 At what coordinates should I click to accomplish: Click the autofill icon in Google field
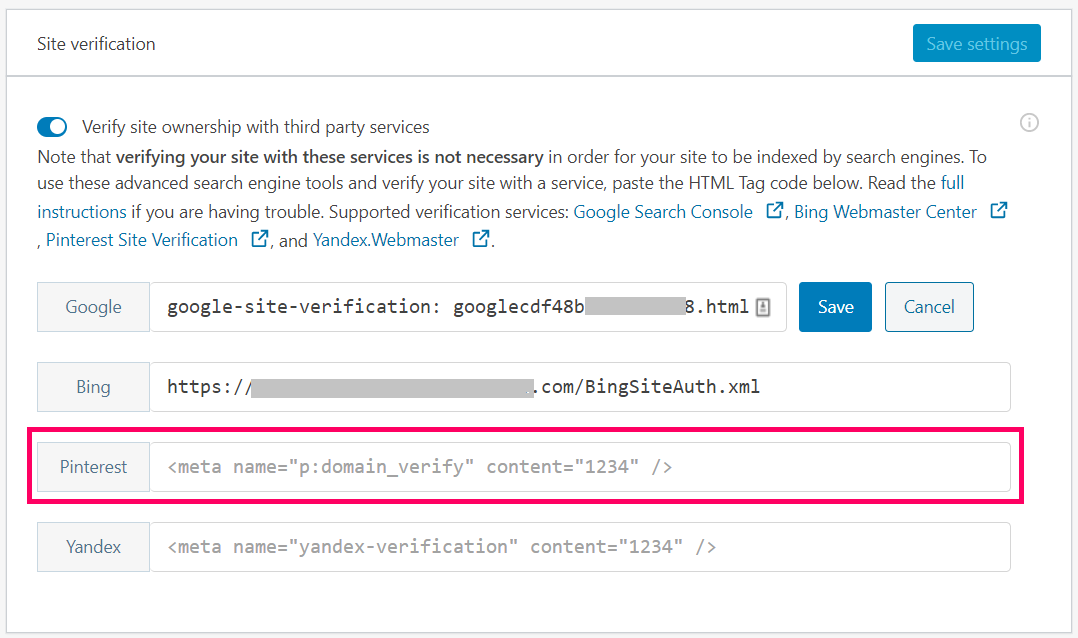point(762,307)
